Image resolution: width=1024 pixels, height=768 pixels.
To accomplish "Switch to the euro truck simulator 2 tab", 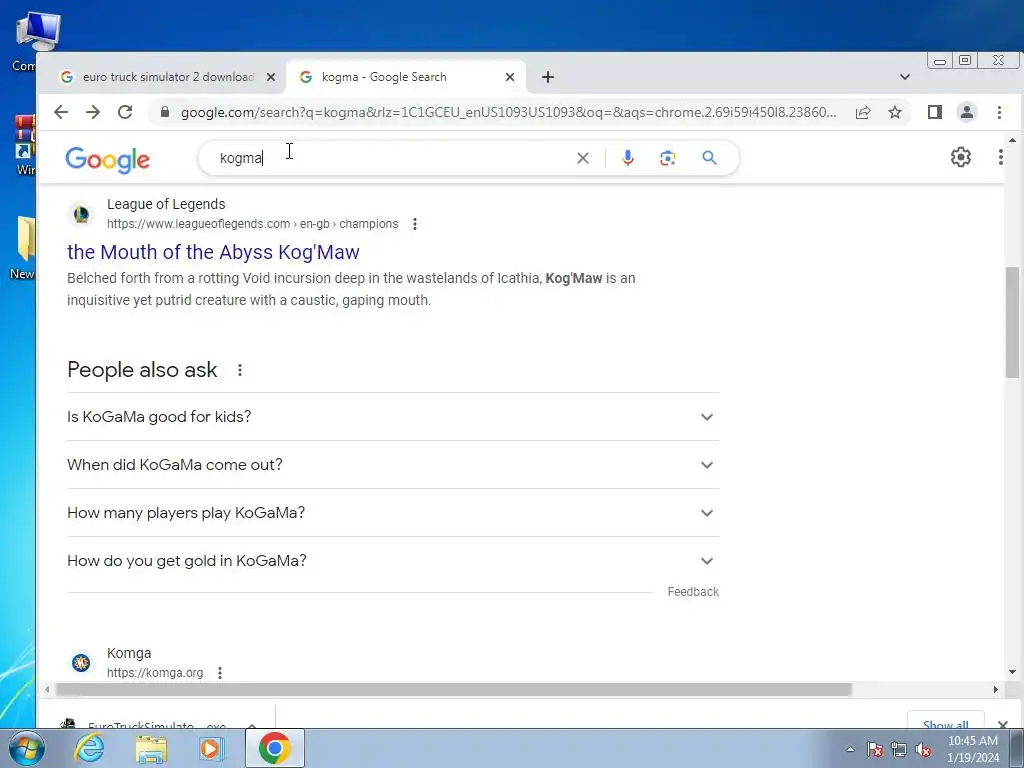I will coord(168,77).
